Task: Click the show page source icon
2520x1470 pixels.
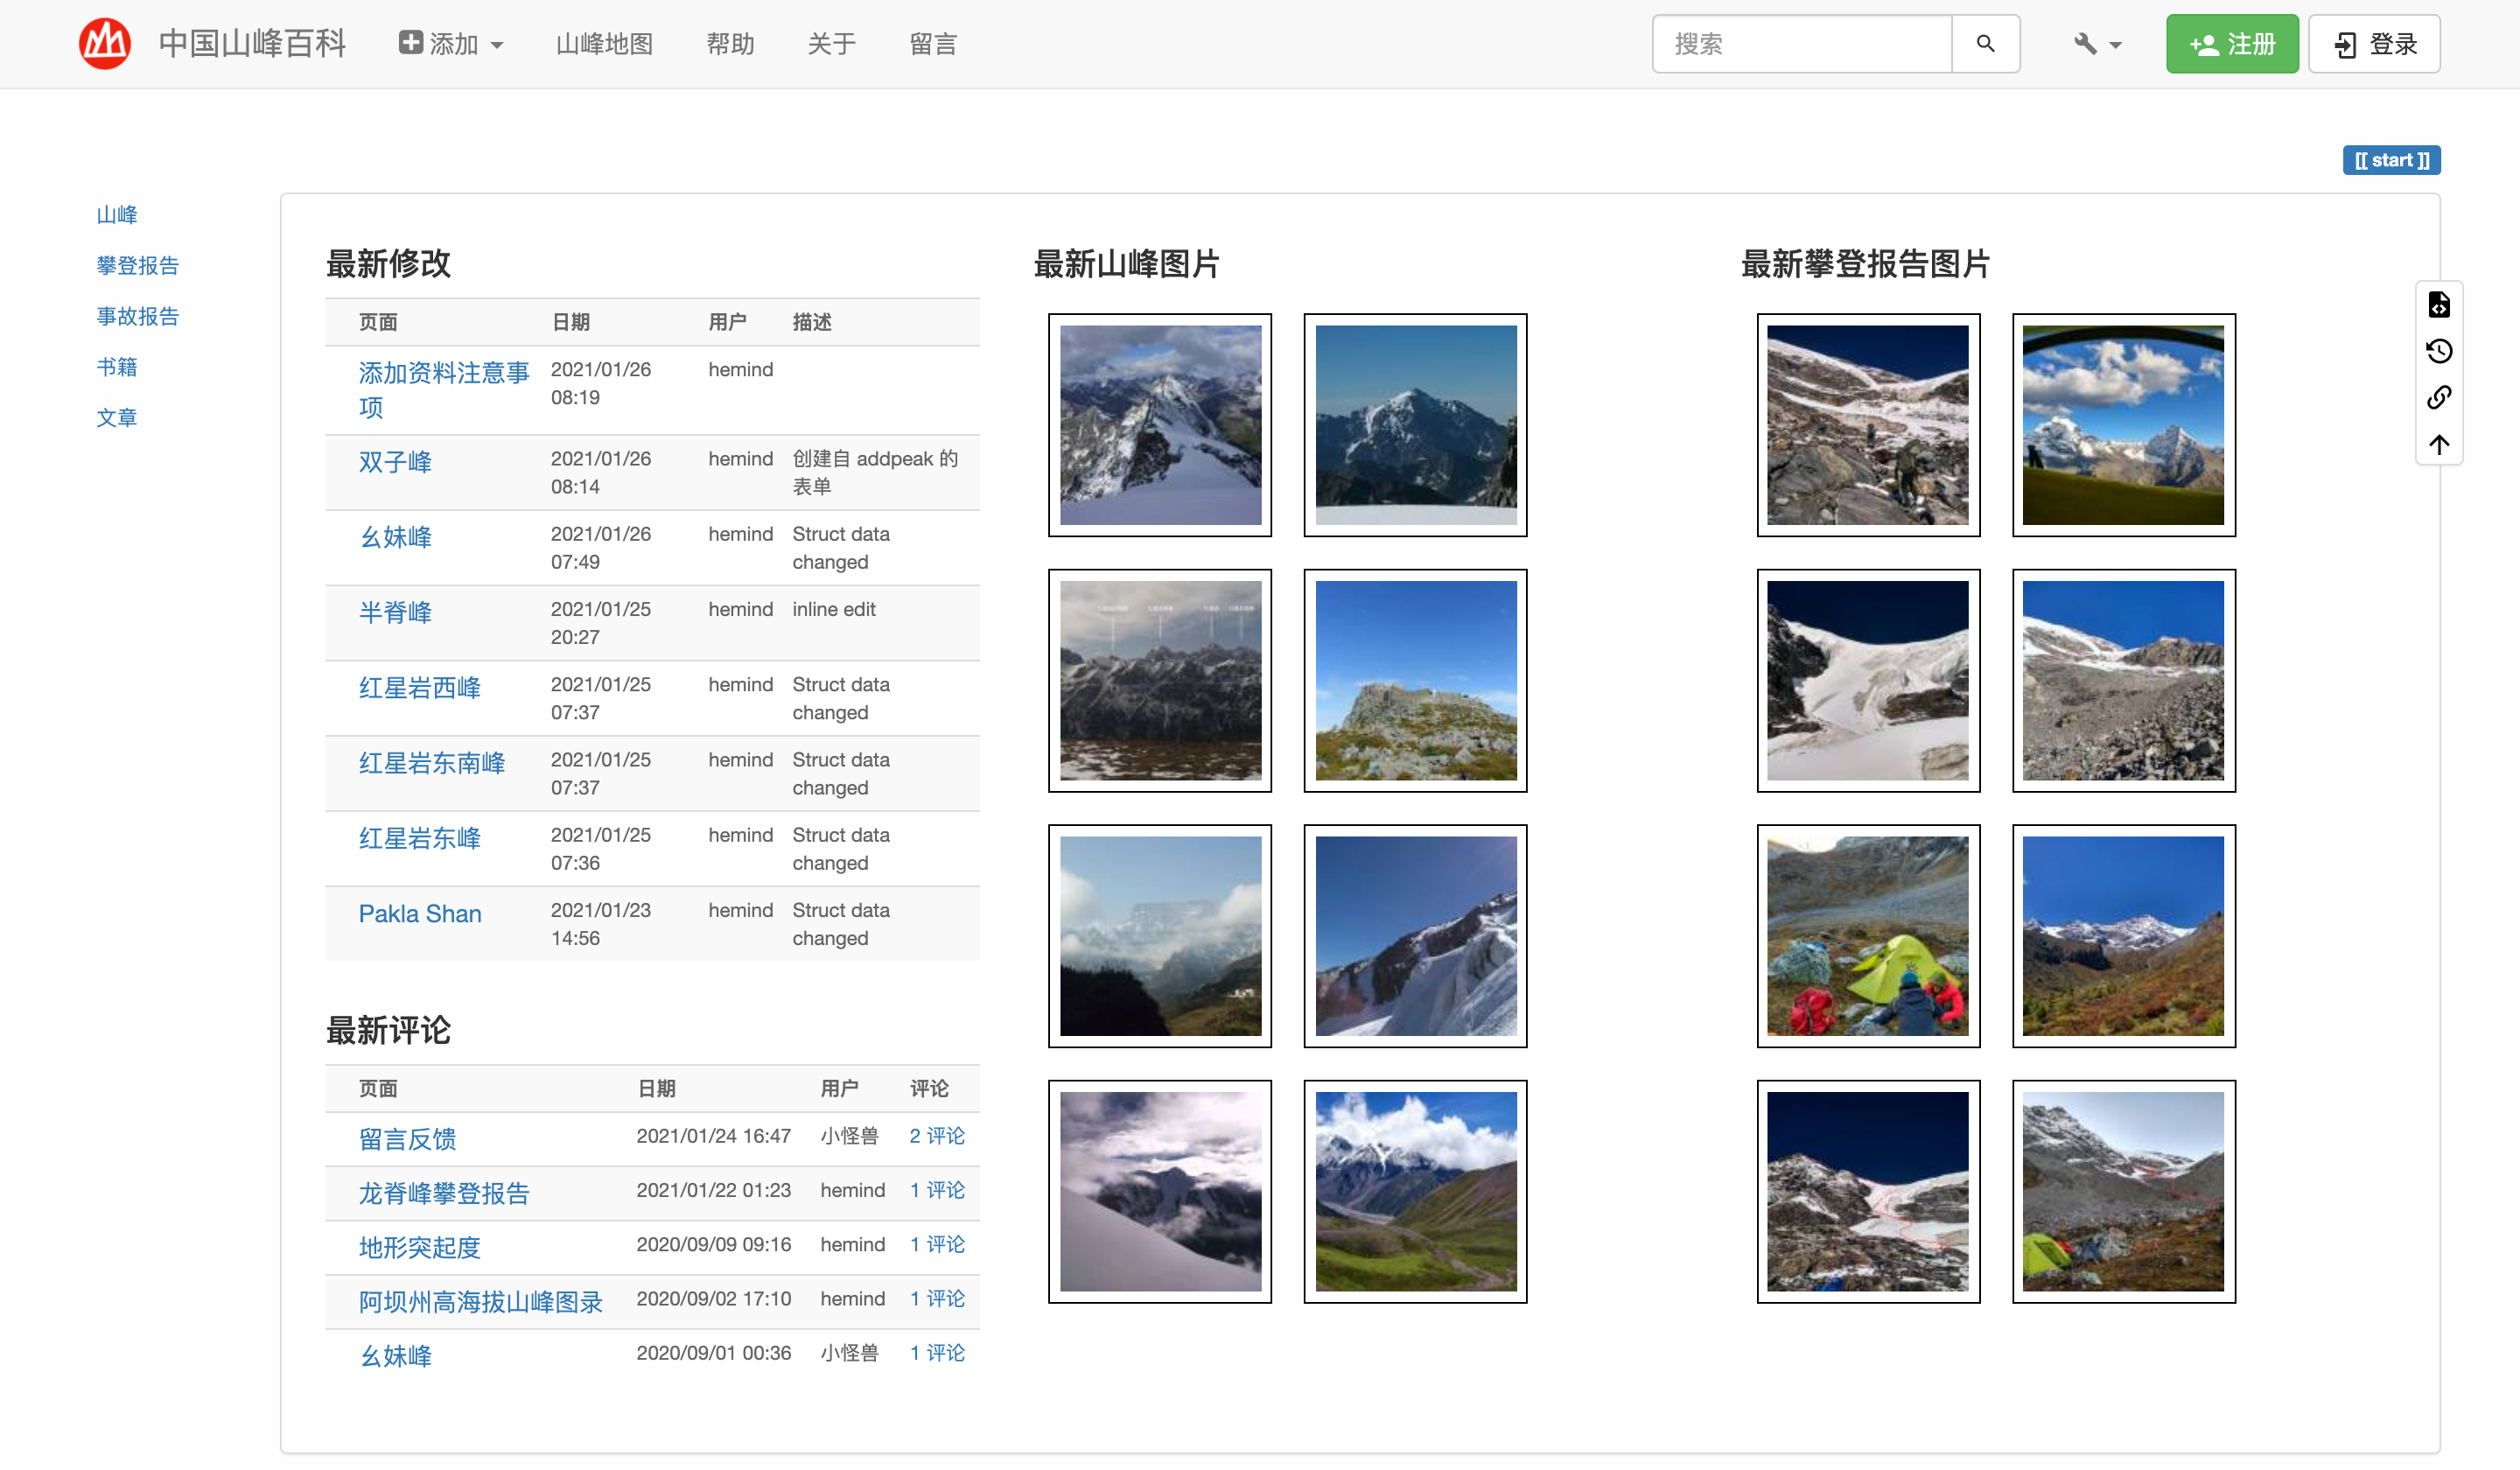Action: [2439, 304]
